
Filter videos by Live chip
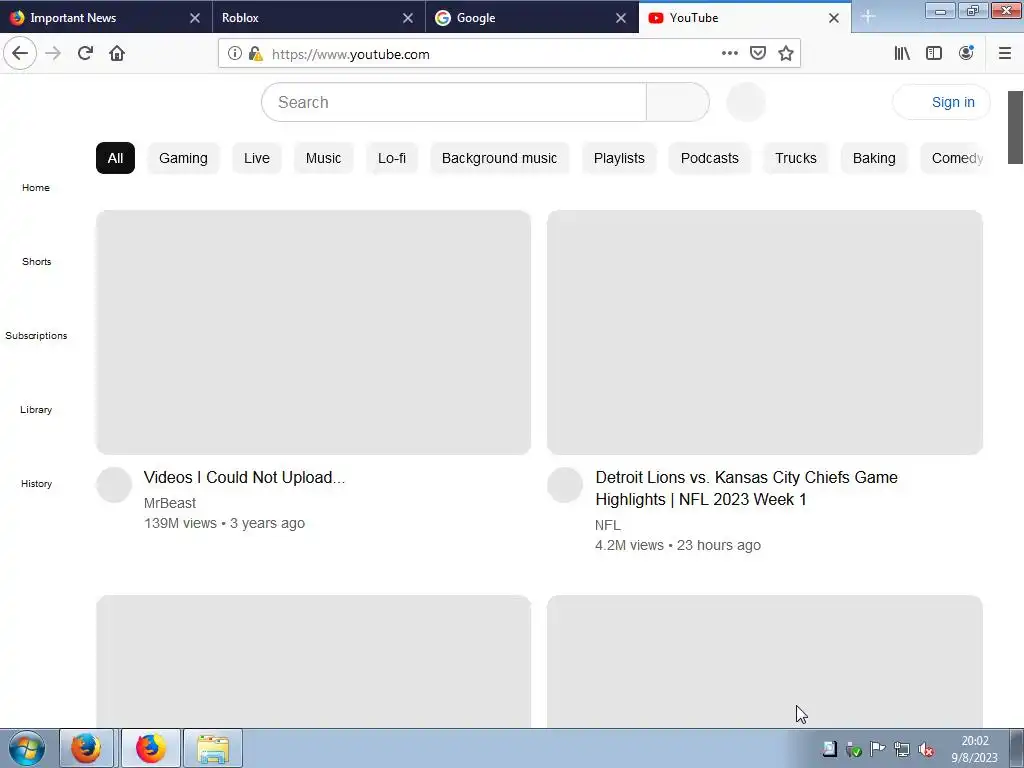257,158
